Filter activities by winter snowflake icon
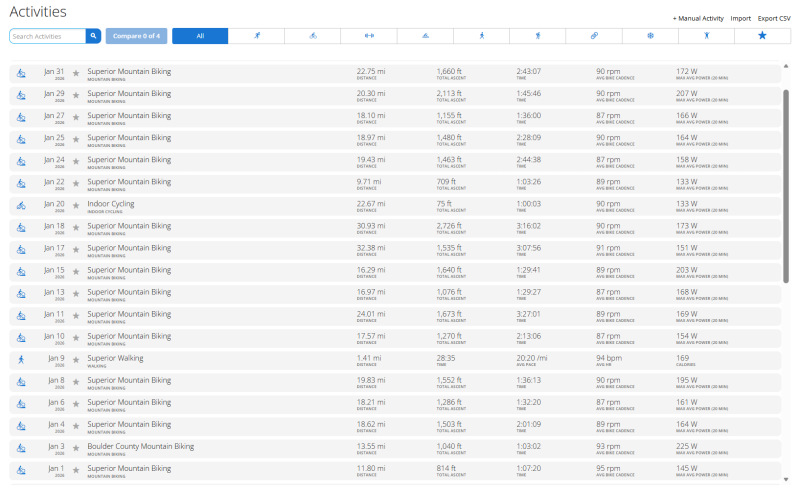 (x=650, y=36)
